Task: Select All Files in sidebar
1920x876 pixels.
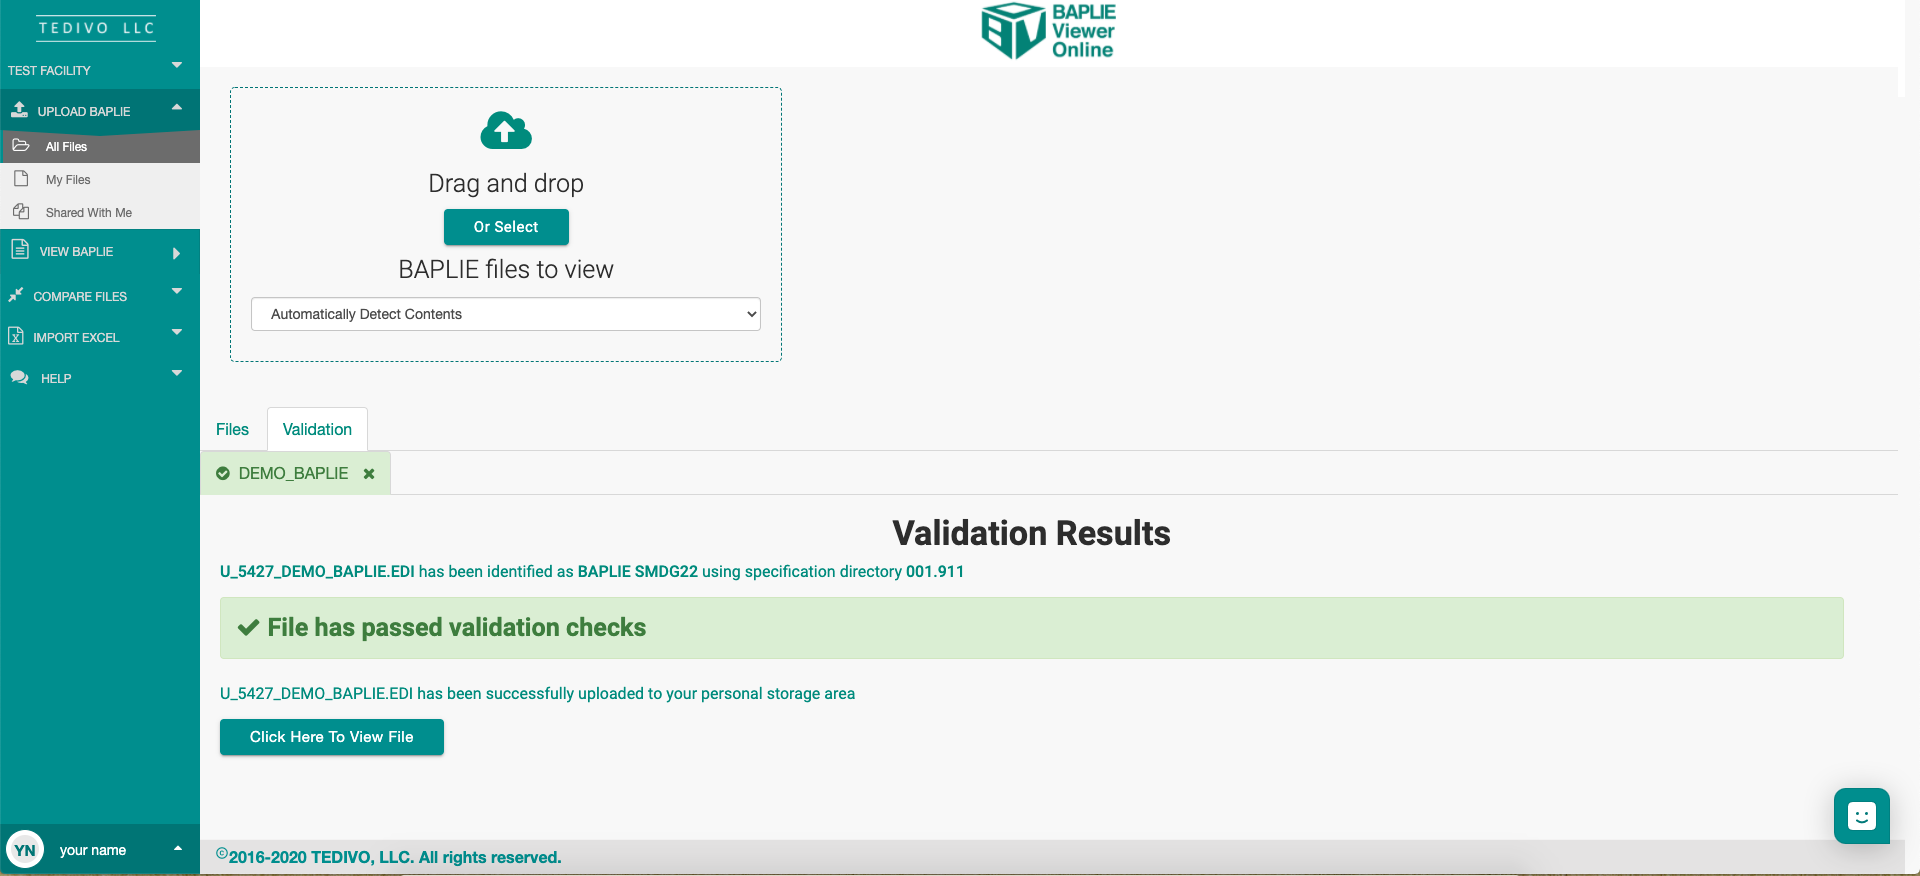Action: [x=66, y=147]
